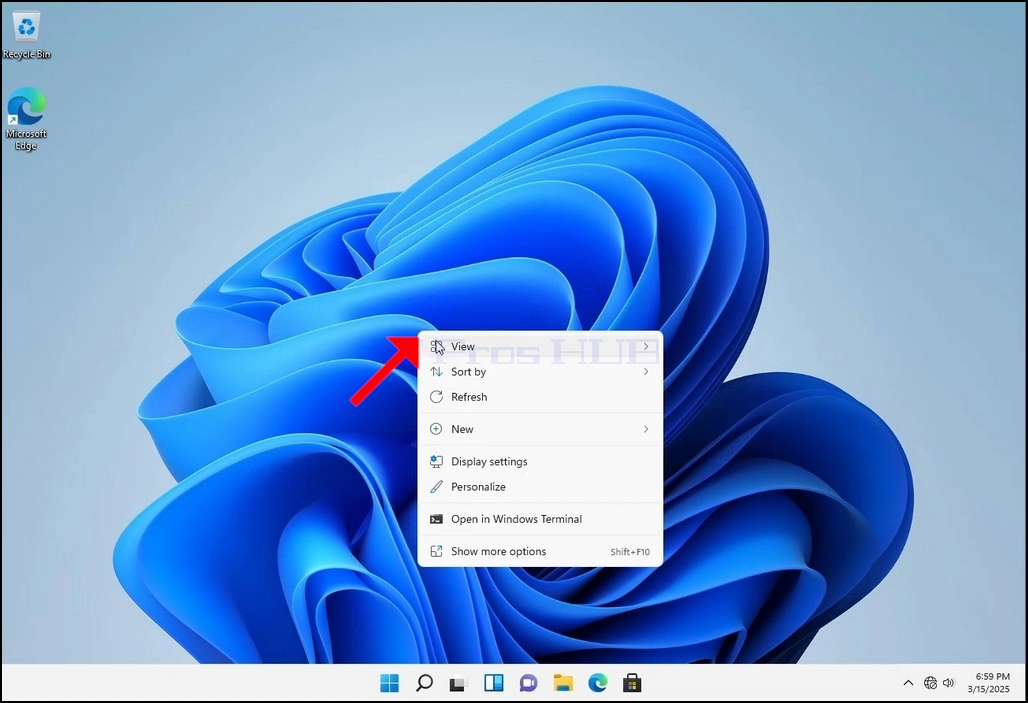Screen dimensions: 1028x703
Task: Show hidden icons in system tray
Action: point(908,683)
